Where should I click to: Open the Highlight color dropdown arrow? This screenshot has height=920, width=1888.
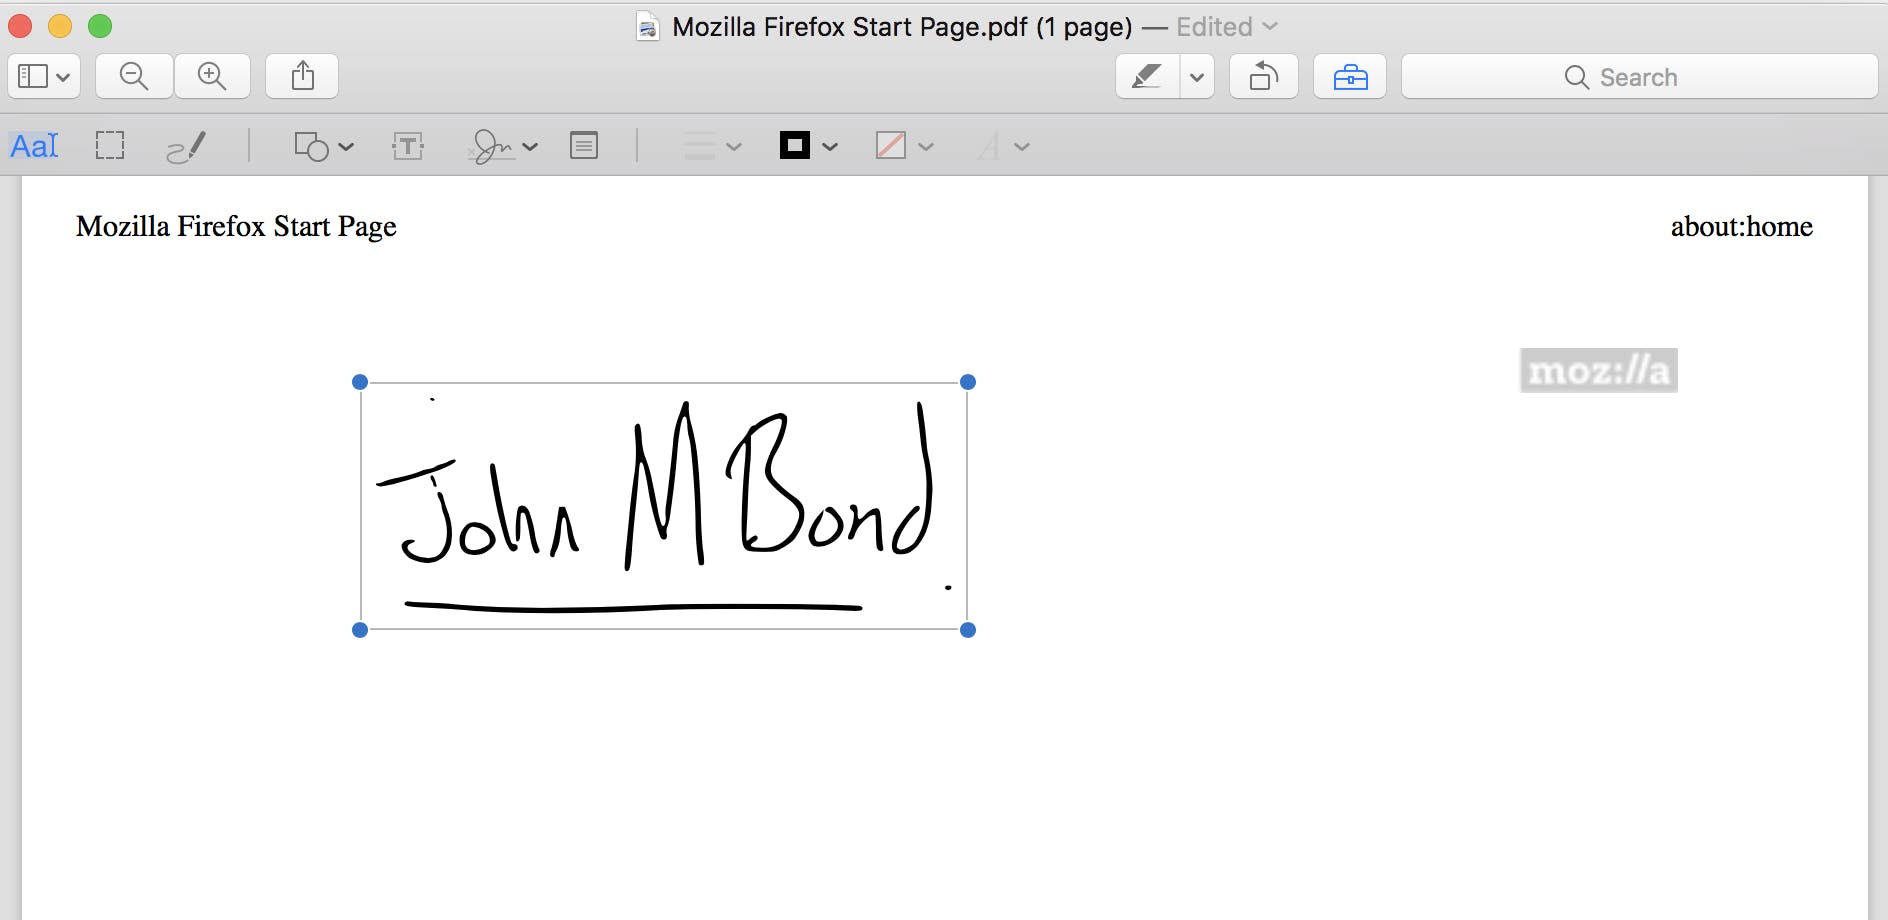(x=1197, y=76)
